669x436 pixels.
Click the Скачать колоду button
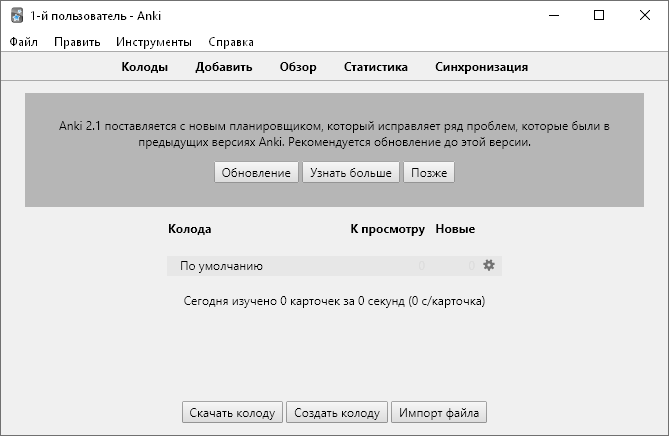(232, 412)
